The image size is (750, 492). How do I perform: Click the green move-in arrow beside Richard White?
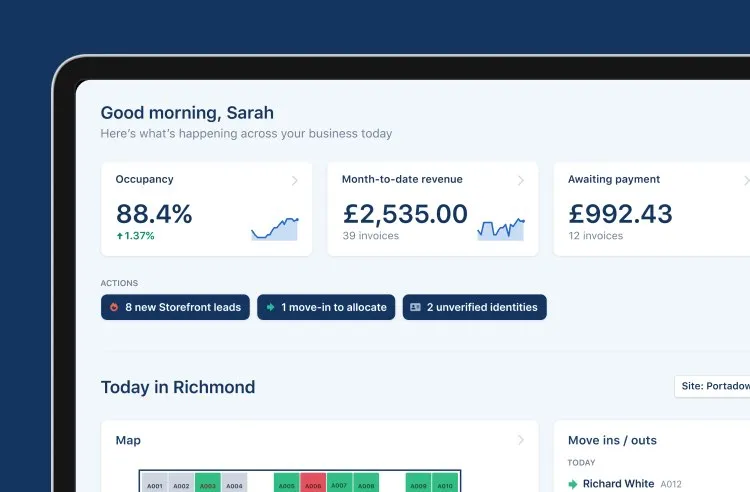point(573,484)
